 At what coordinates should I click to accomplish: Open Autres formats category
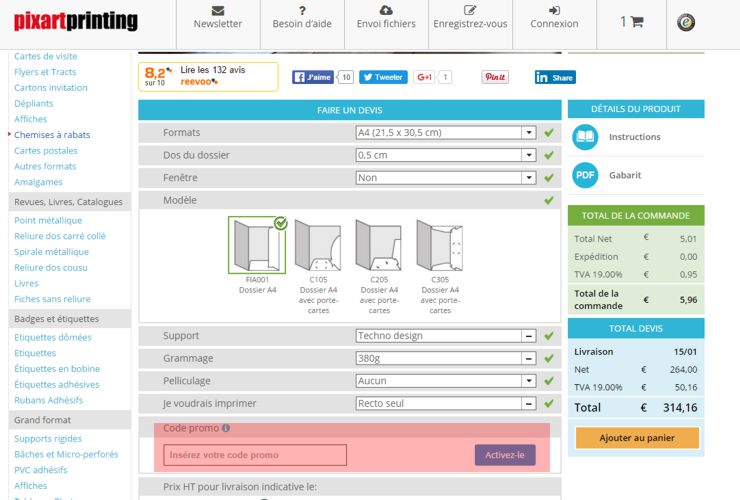click(45, 166)
